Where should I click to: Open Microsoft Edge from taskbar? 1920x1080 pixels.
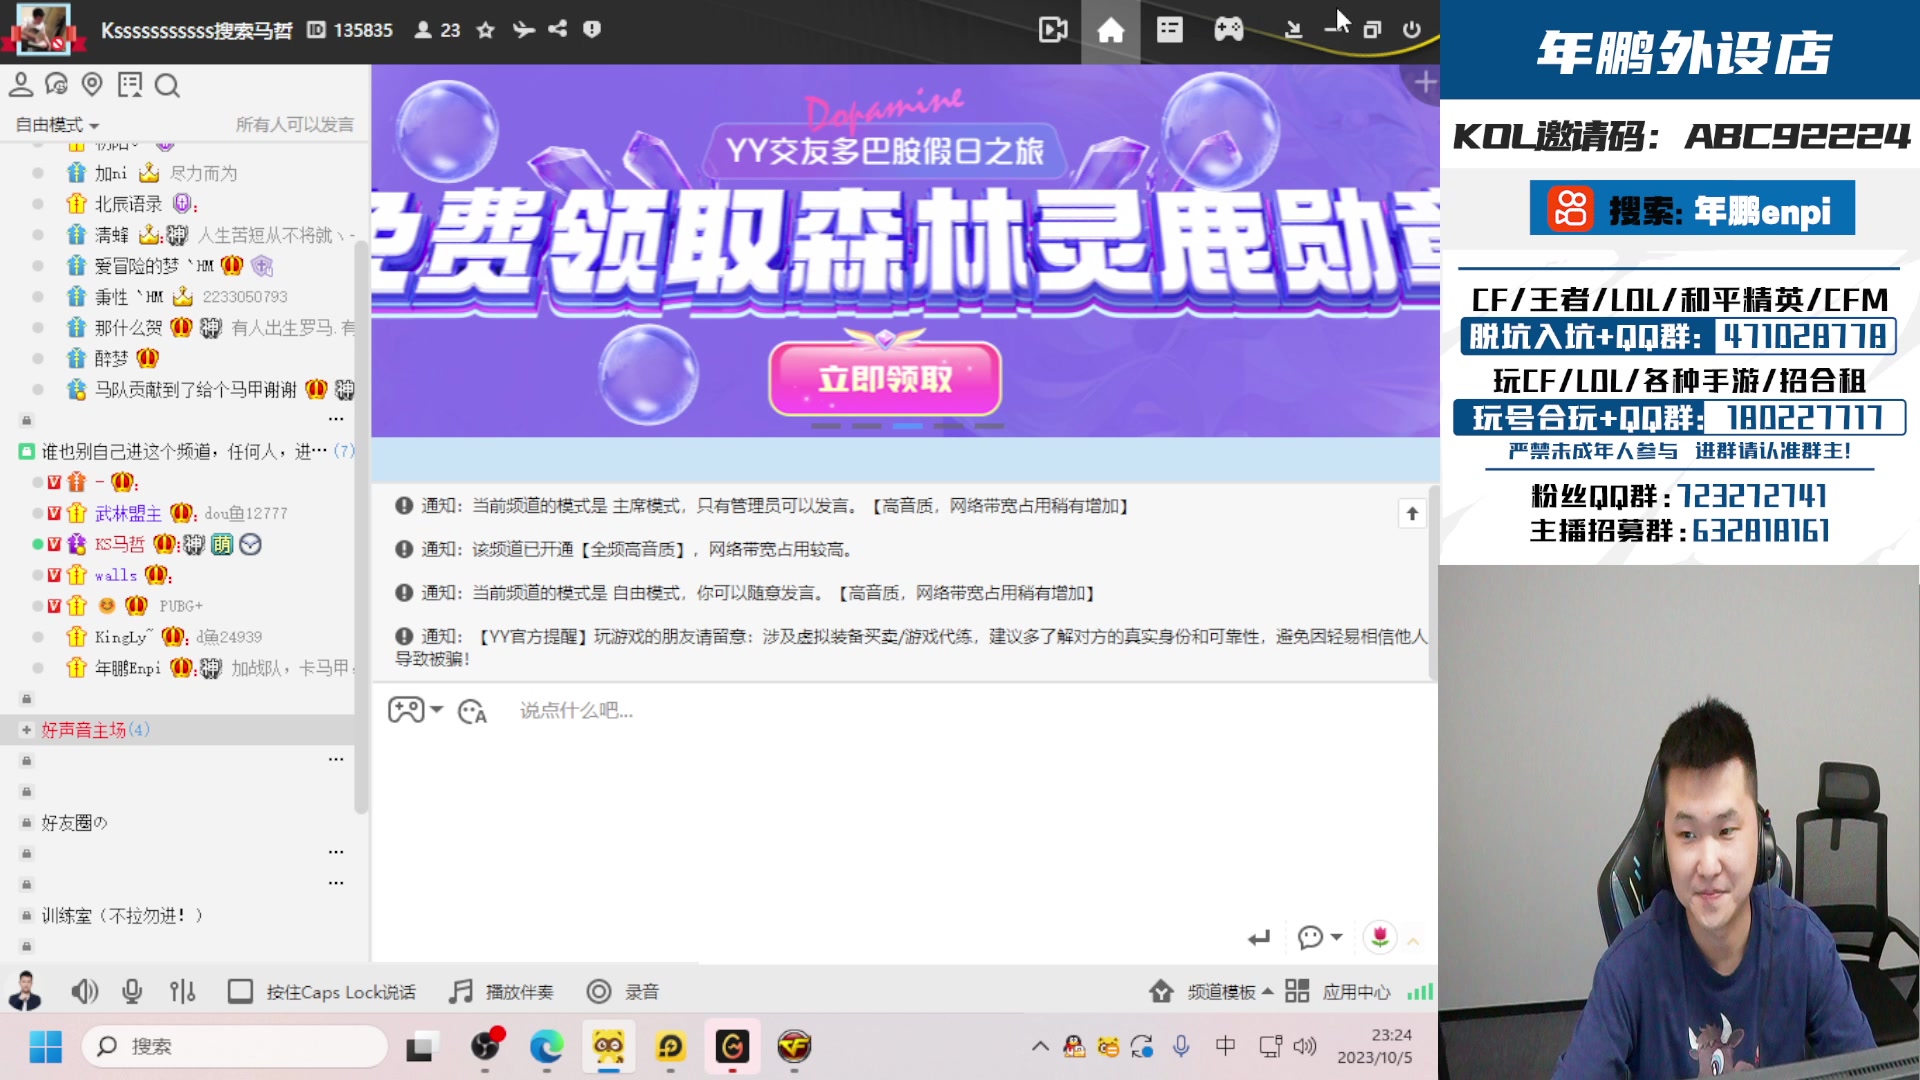click(x=546, y=1047)
